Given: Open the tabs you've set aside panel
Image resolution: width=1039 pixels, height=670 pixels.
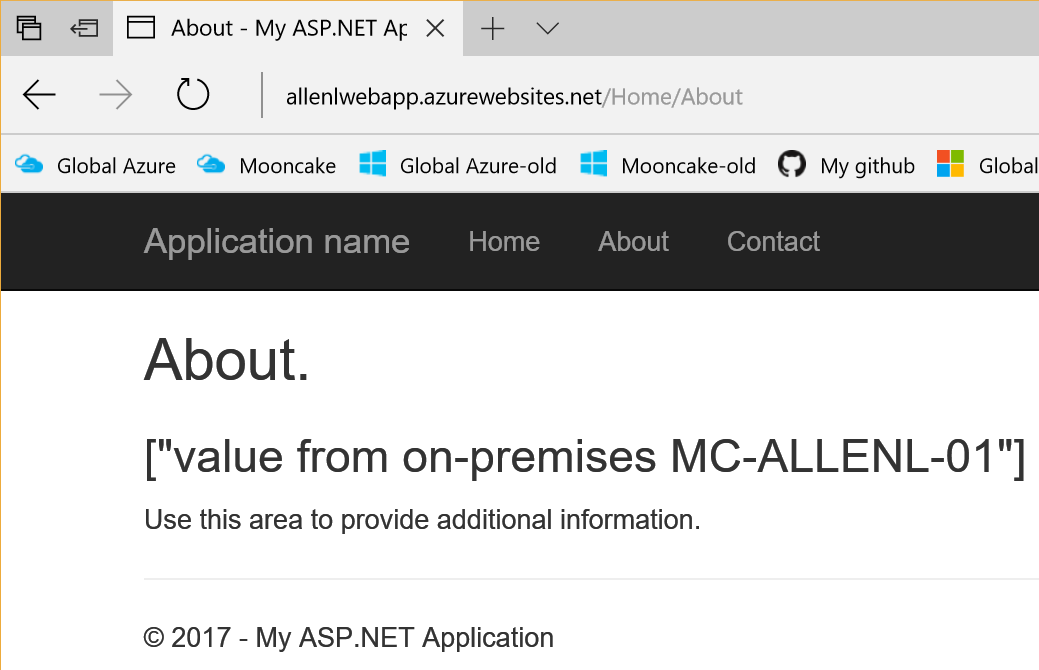Looking at the screenshot, I should point(29,28).
